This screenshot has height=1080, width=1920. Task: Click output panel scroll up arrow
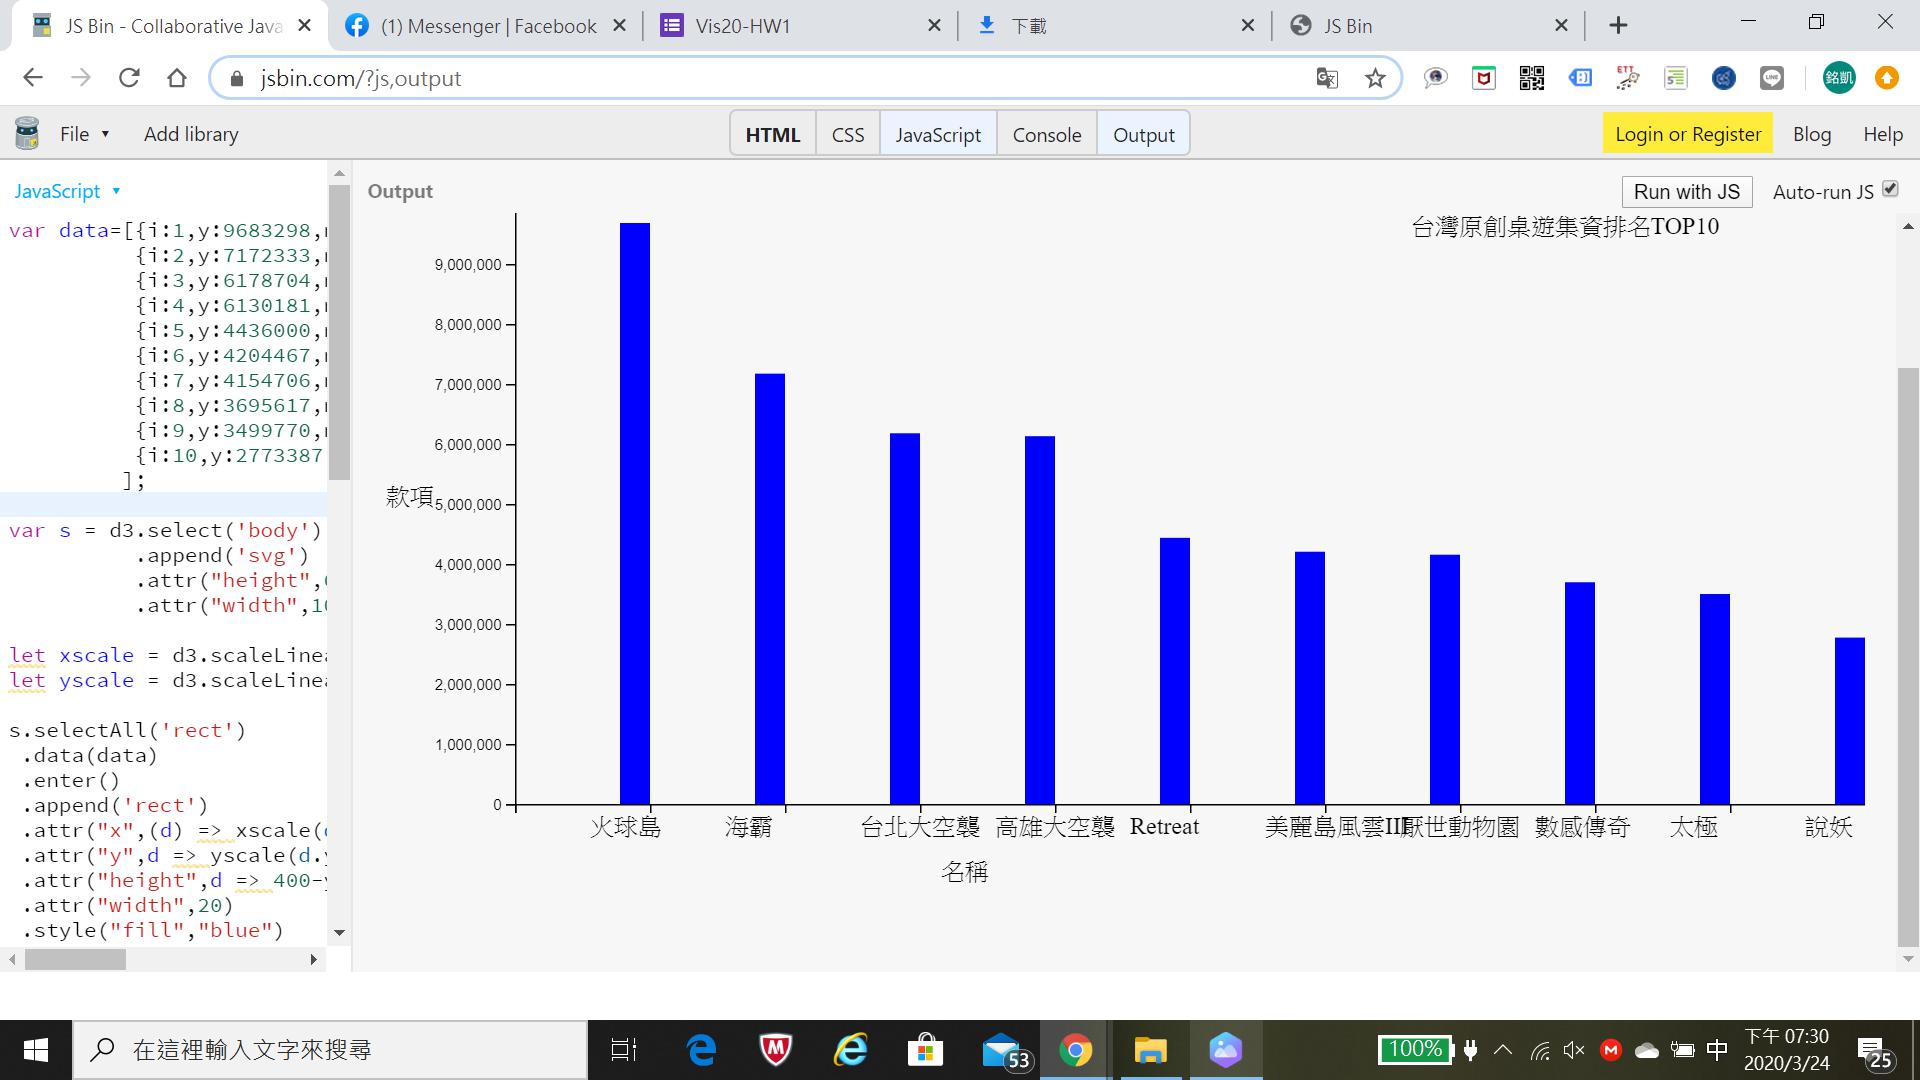(x=1908, y=227)
